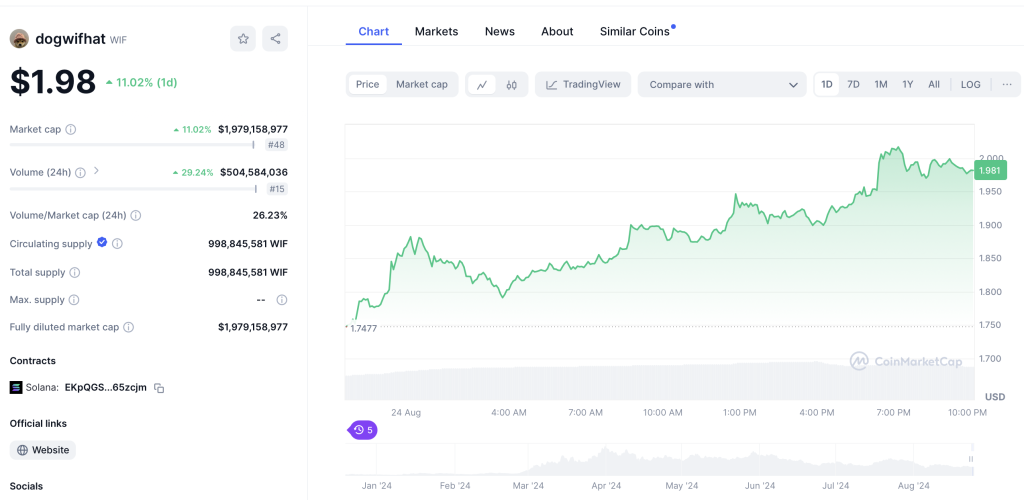Screen dimensions: 1024x500
Task: Open the About tab
Action: [x=557, y=31]
